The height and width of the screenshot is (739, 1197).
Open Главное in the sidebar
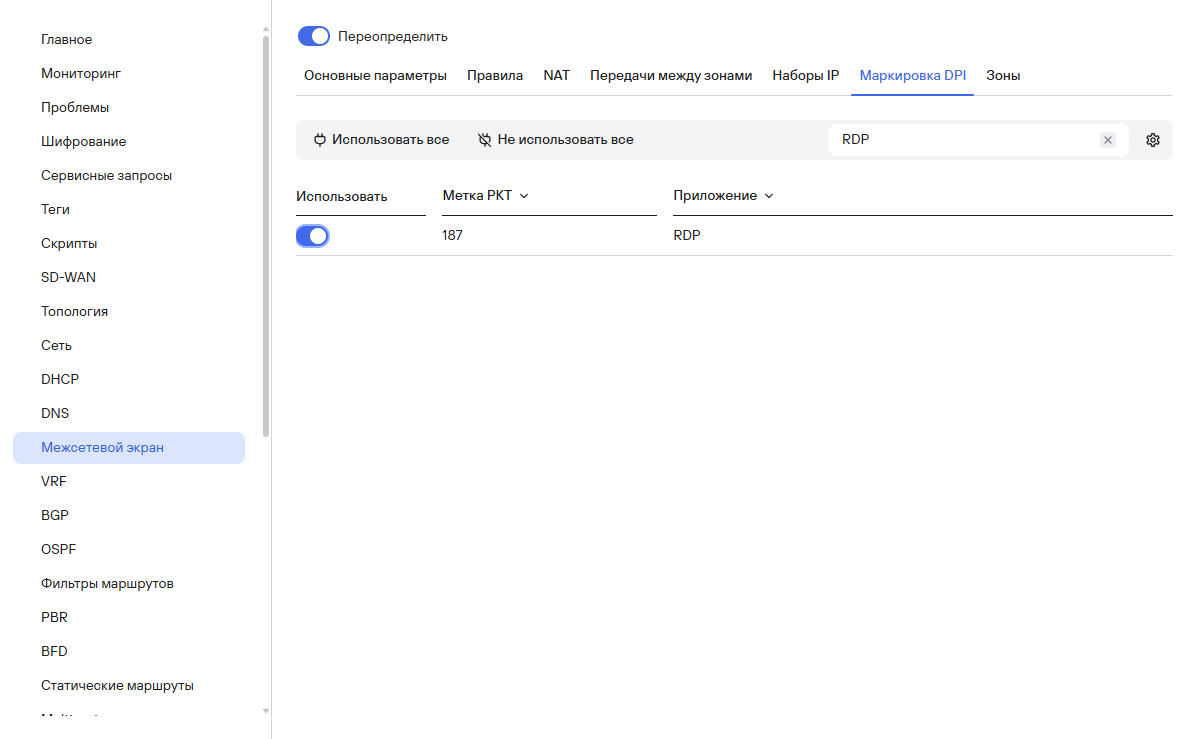click(x=66, y=40)
